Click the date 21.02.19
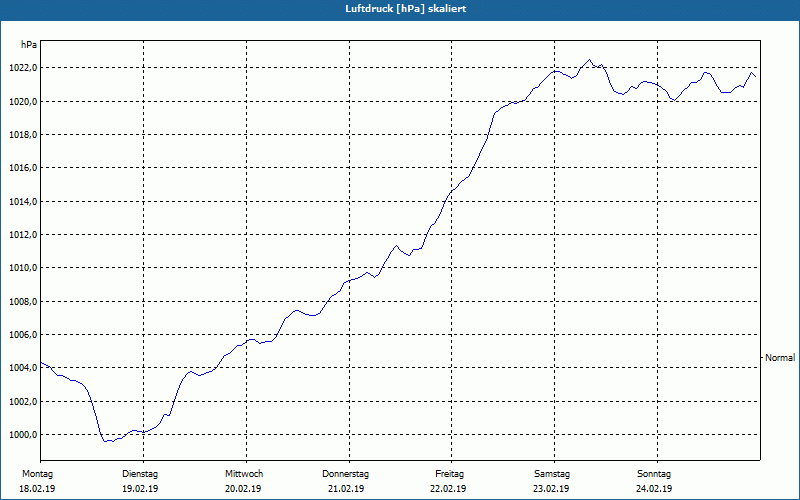 click(346, 489)
